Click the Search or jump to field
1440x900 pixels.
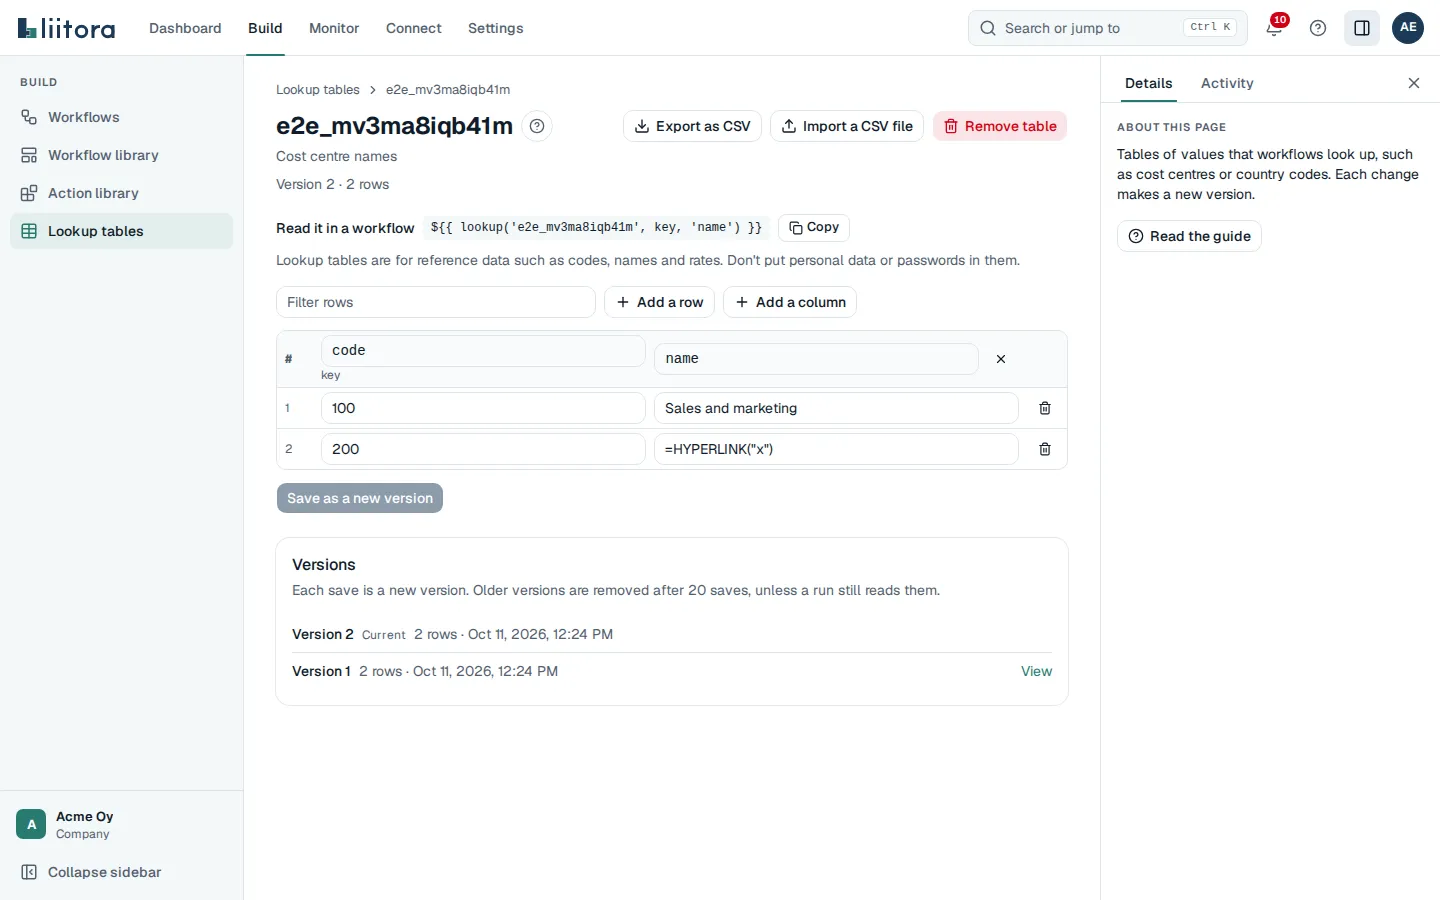[x=1108, y=28]
